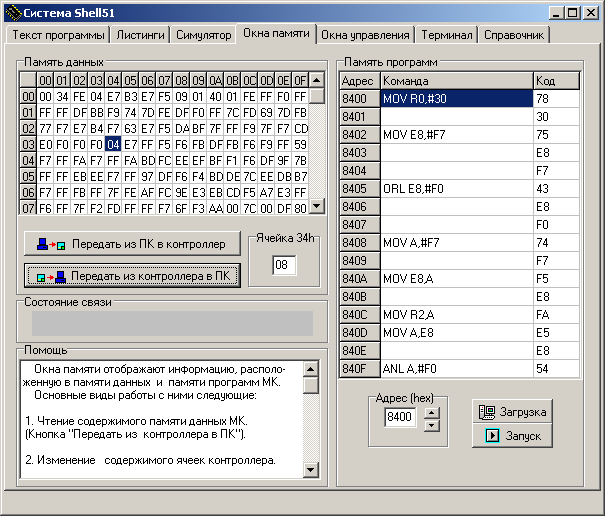Image resolution: width=606 pixels, height=517 pixels.
Task: Click code cell FA at address 840C
Action: [556, 315]
